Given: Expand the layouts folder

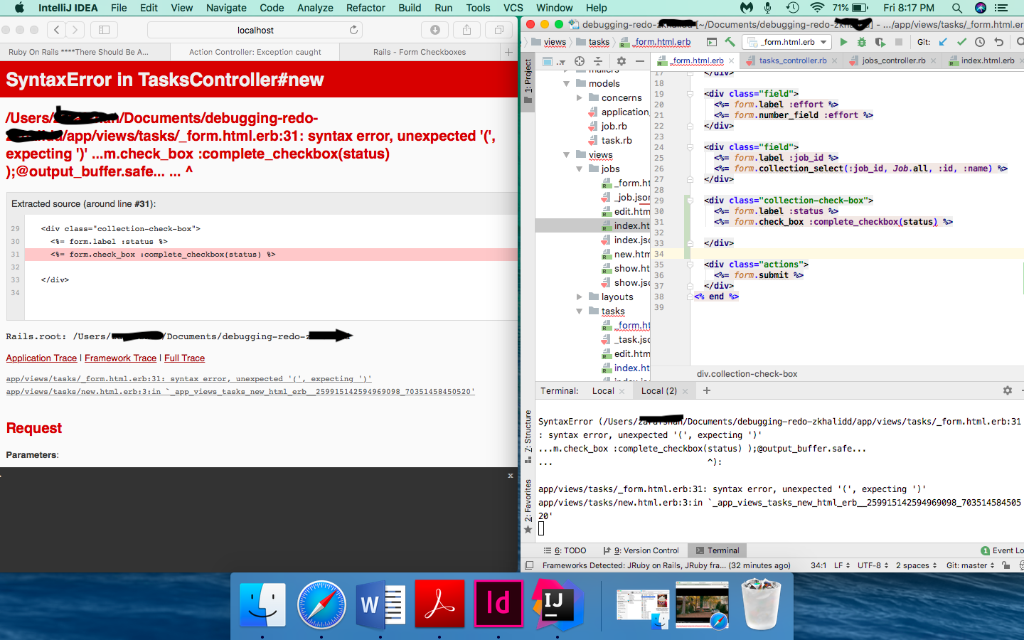Looking at the screenshot, I should [x=579, y=297].
